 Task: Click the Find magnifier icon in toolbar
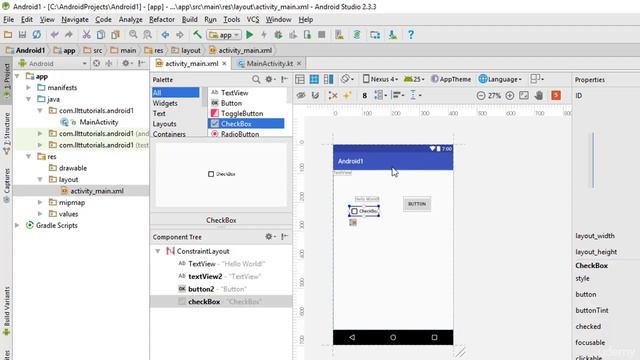click(x=133, y=35)
